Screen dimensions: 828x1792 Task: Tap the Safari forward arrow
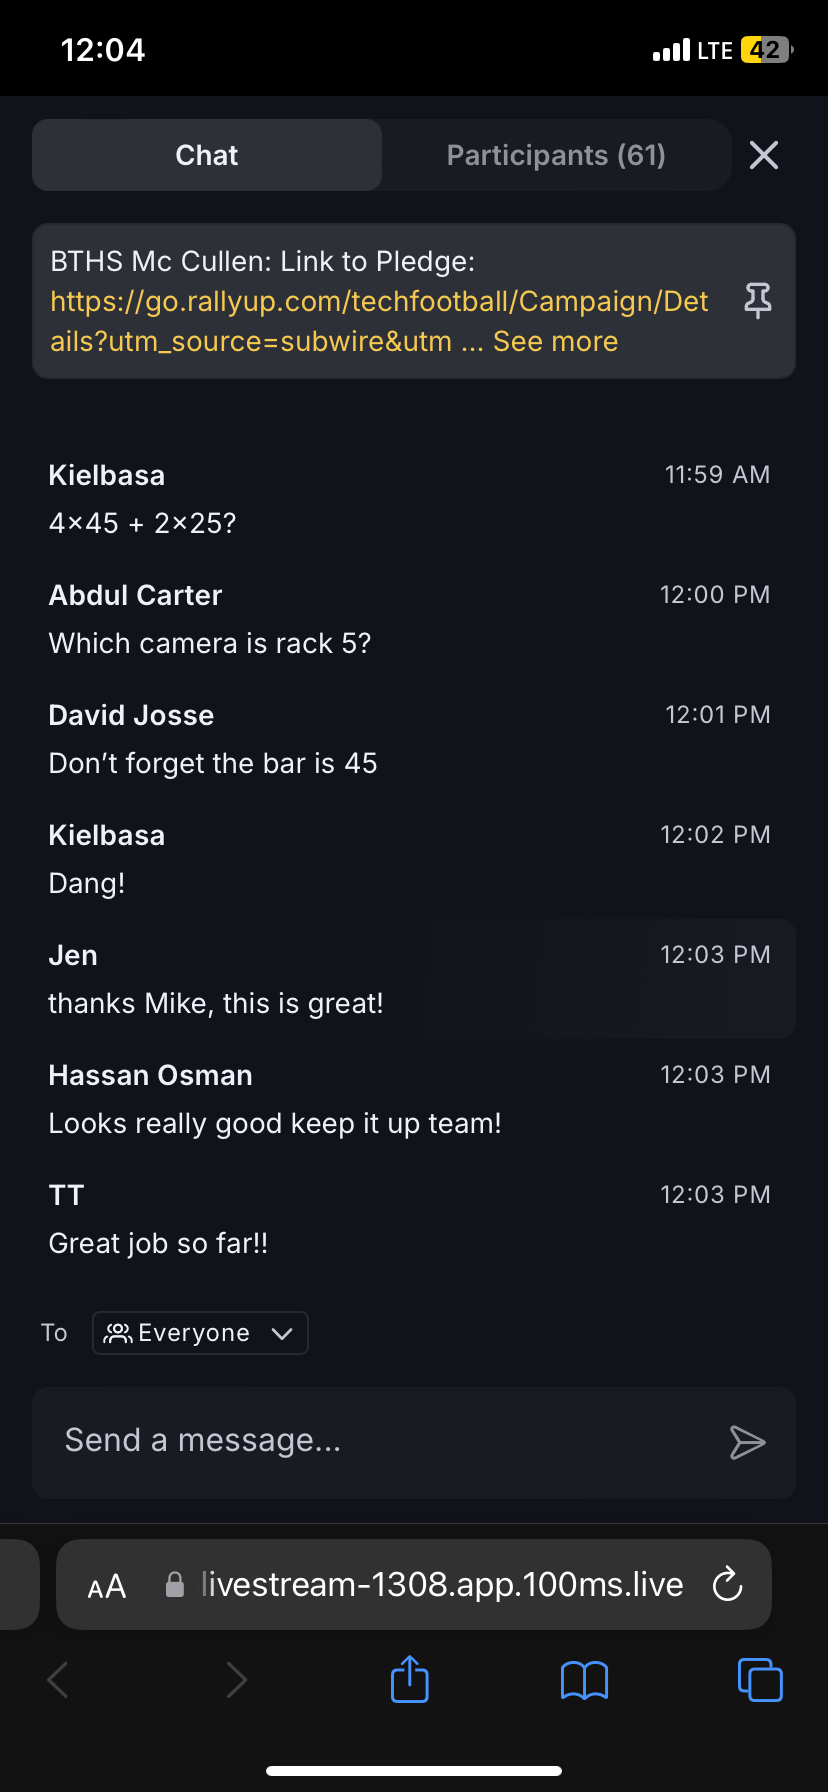(x=236, y=1680)
